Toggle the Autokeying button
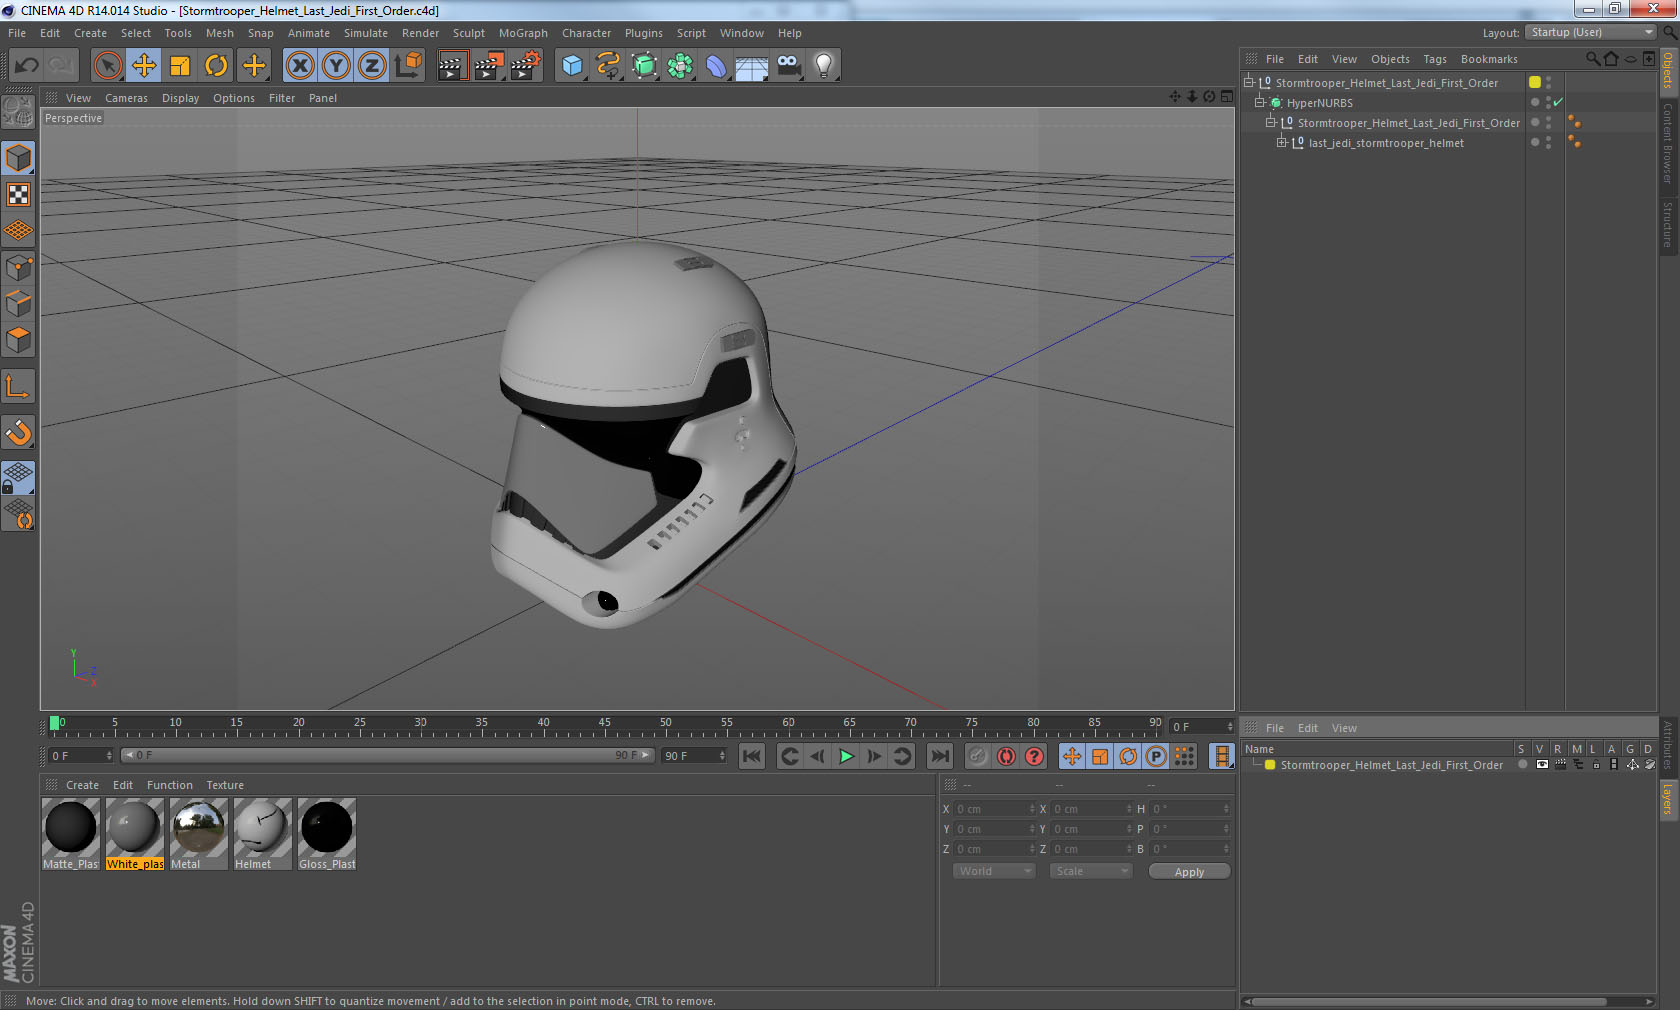Viewport: 1680px width, 1010px height. click(1006, 756)
